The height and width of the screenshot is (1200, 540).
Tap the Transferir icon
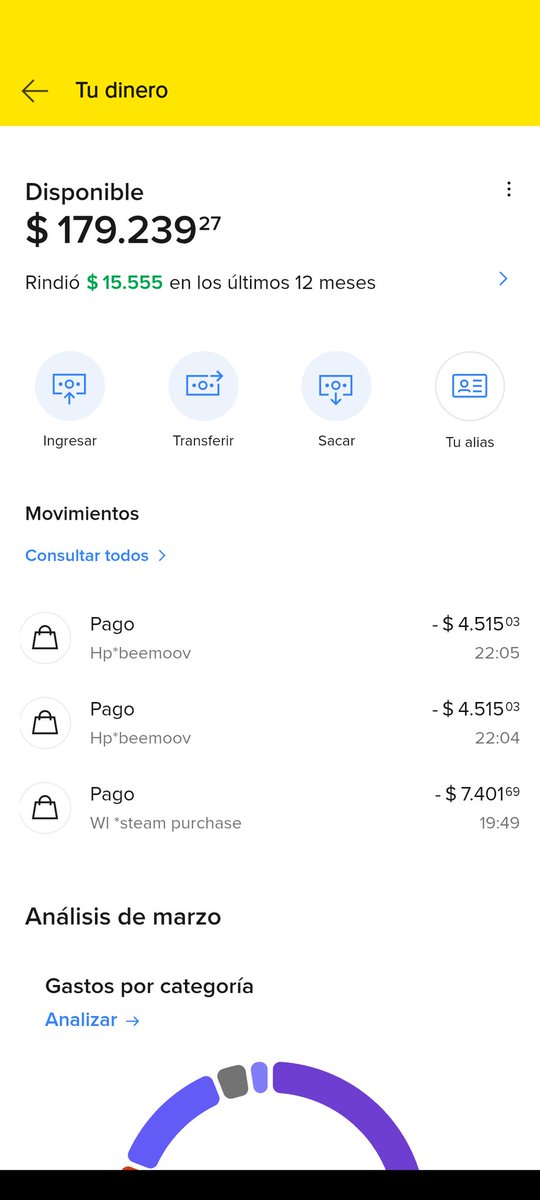(203, 385)
